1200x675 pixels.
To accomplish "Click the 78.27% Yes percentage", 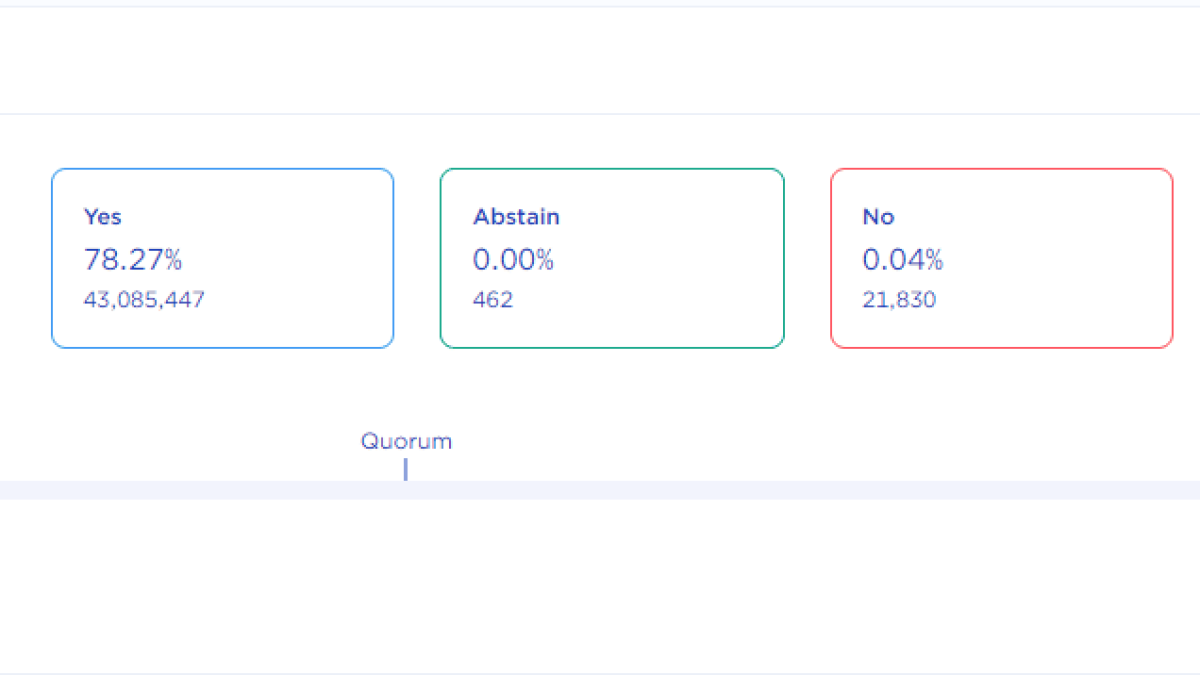I will point(133,260).
